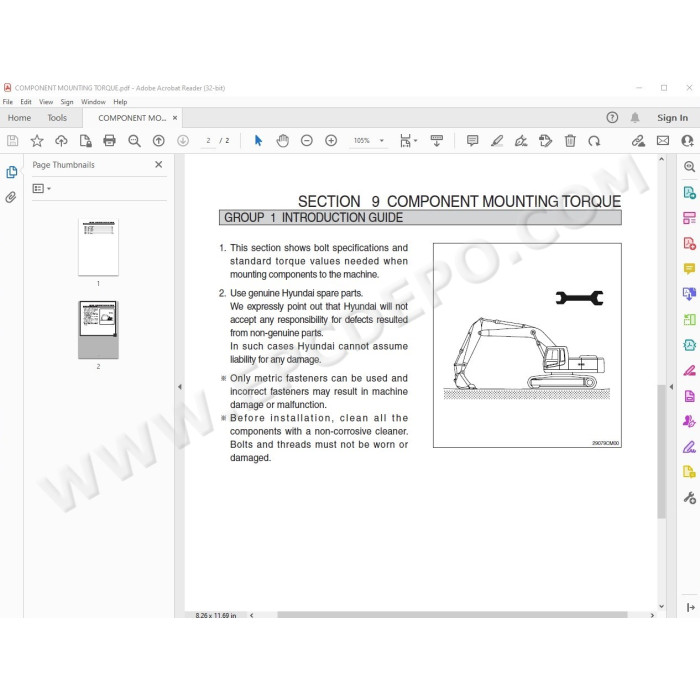Open the yellow Comment tool in right pane
Screen dimensions: 700x700
pos(689,268)
